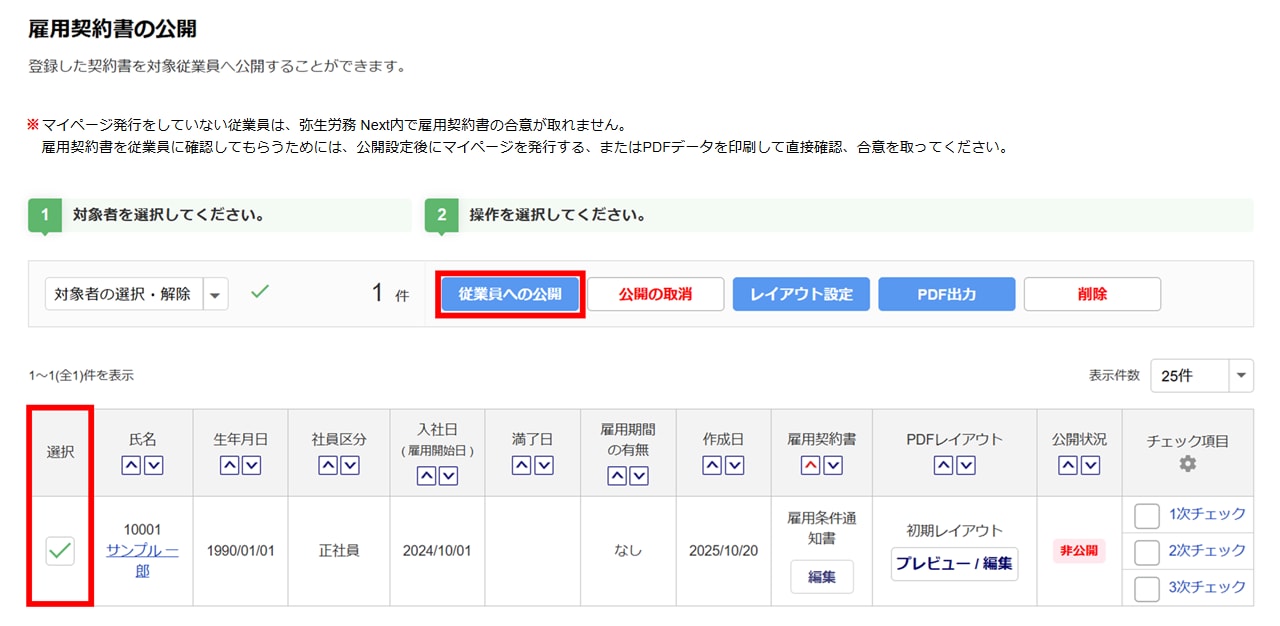This screenshot has height=626, width=1280.
Task: Uncheck the selection box for サンプル一郎
Action: point(60,550)
